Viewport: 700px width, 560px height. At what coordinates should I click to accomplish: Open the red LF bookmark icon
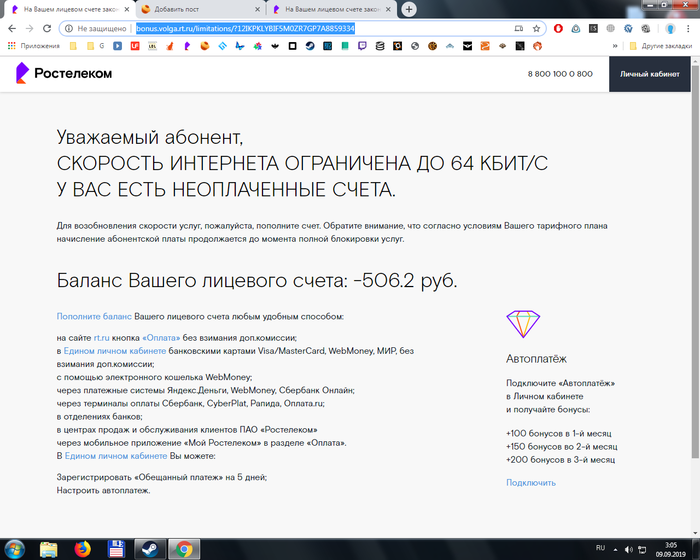[135, 46]
